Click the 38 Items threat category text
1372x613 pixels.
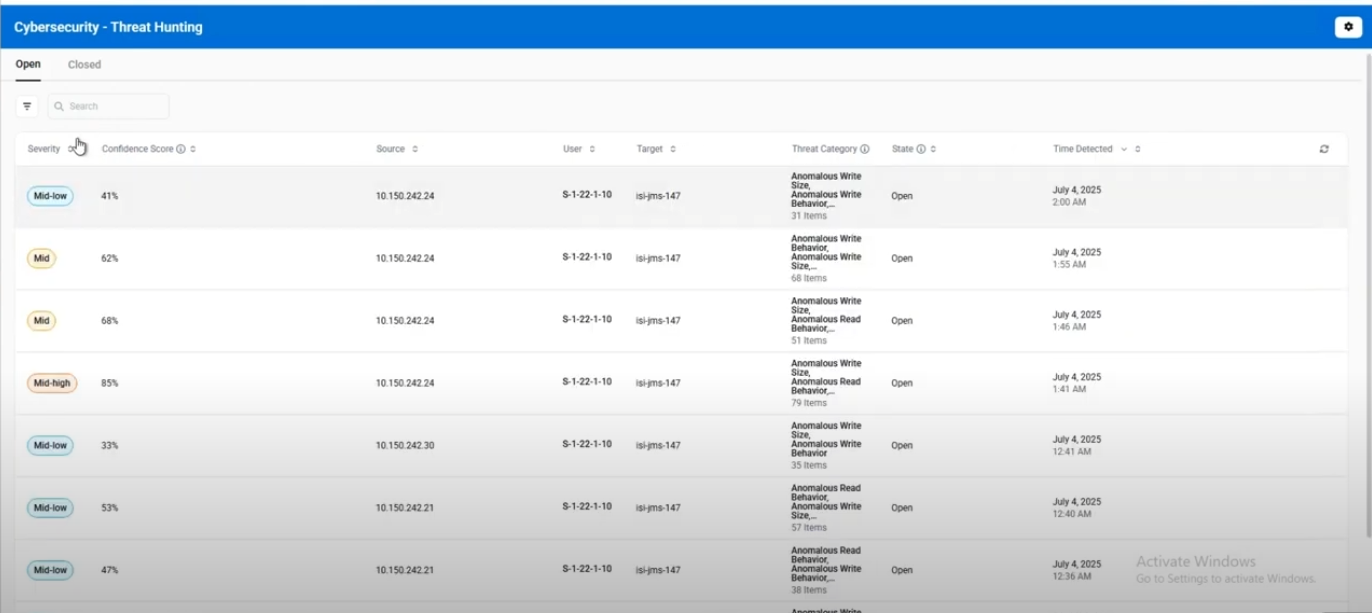[809, 590]
